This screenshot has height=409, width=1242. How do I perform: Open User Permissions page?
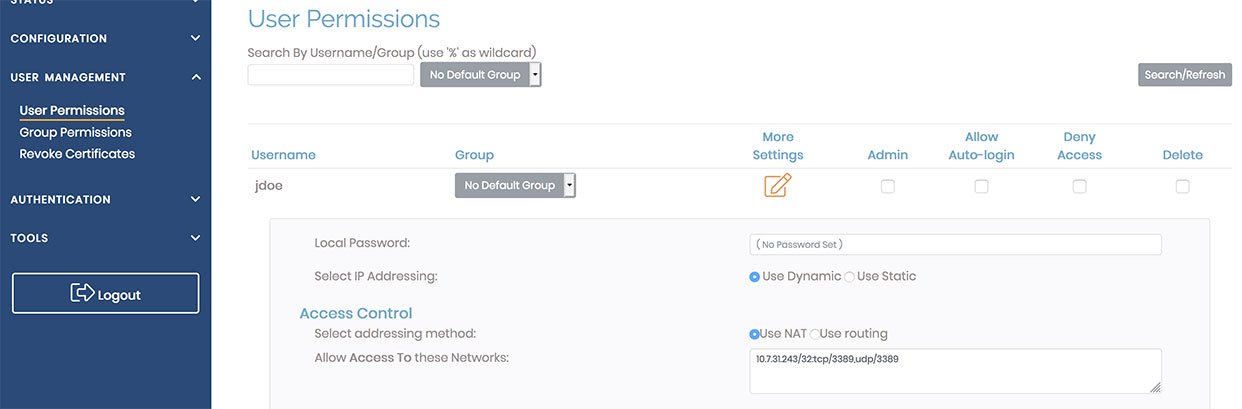tap(72, 110)
